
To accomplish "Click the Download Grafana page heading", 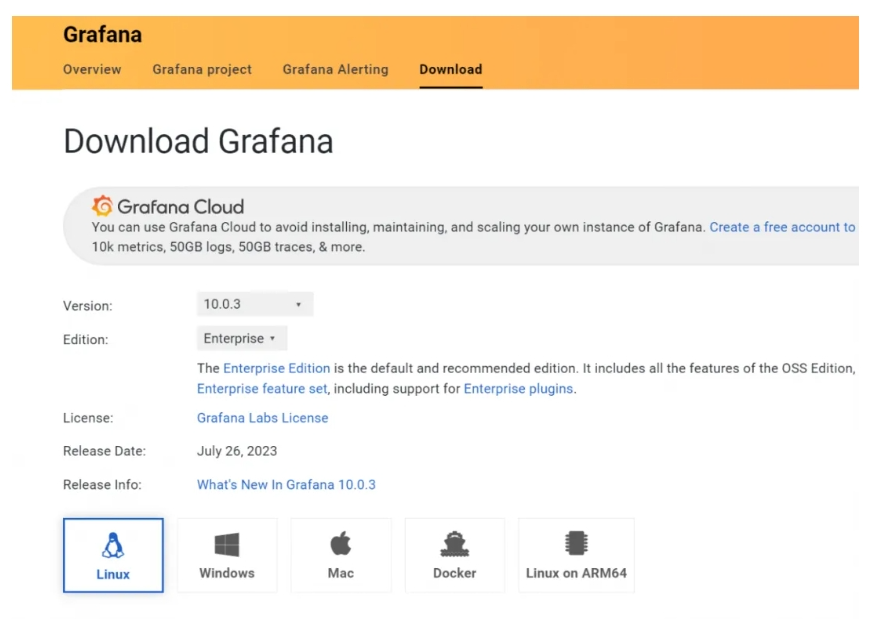I will (198, 141).
